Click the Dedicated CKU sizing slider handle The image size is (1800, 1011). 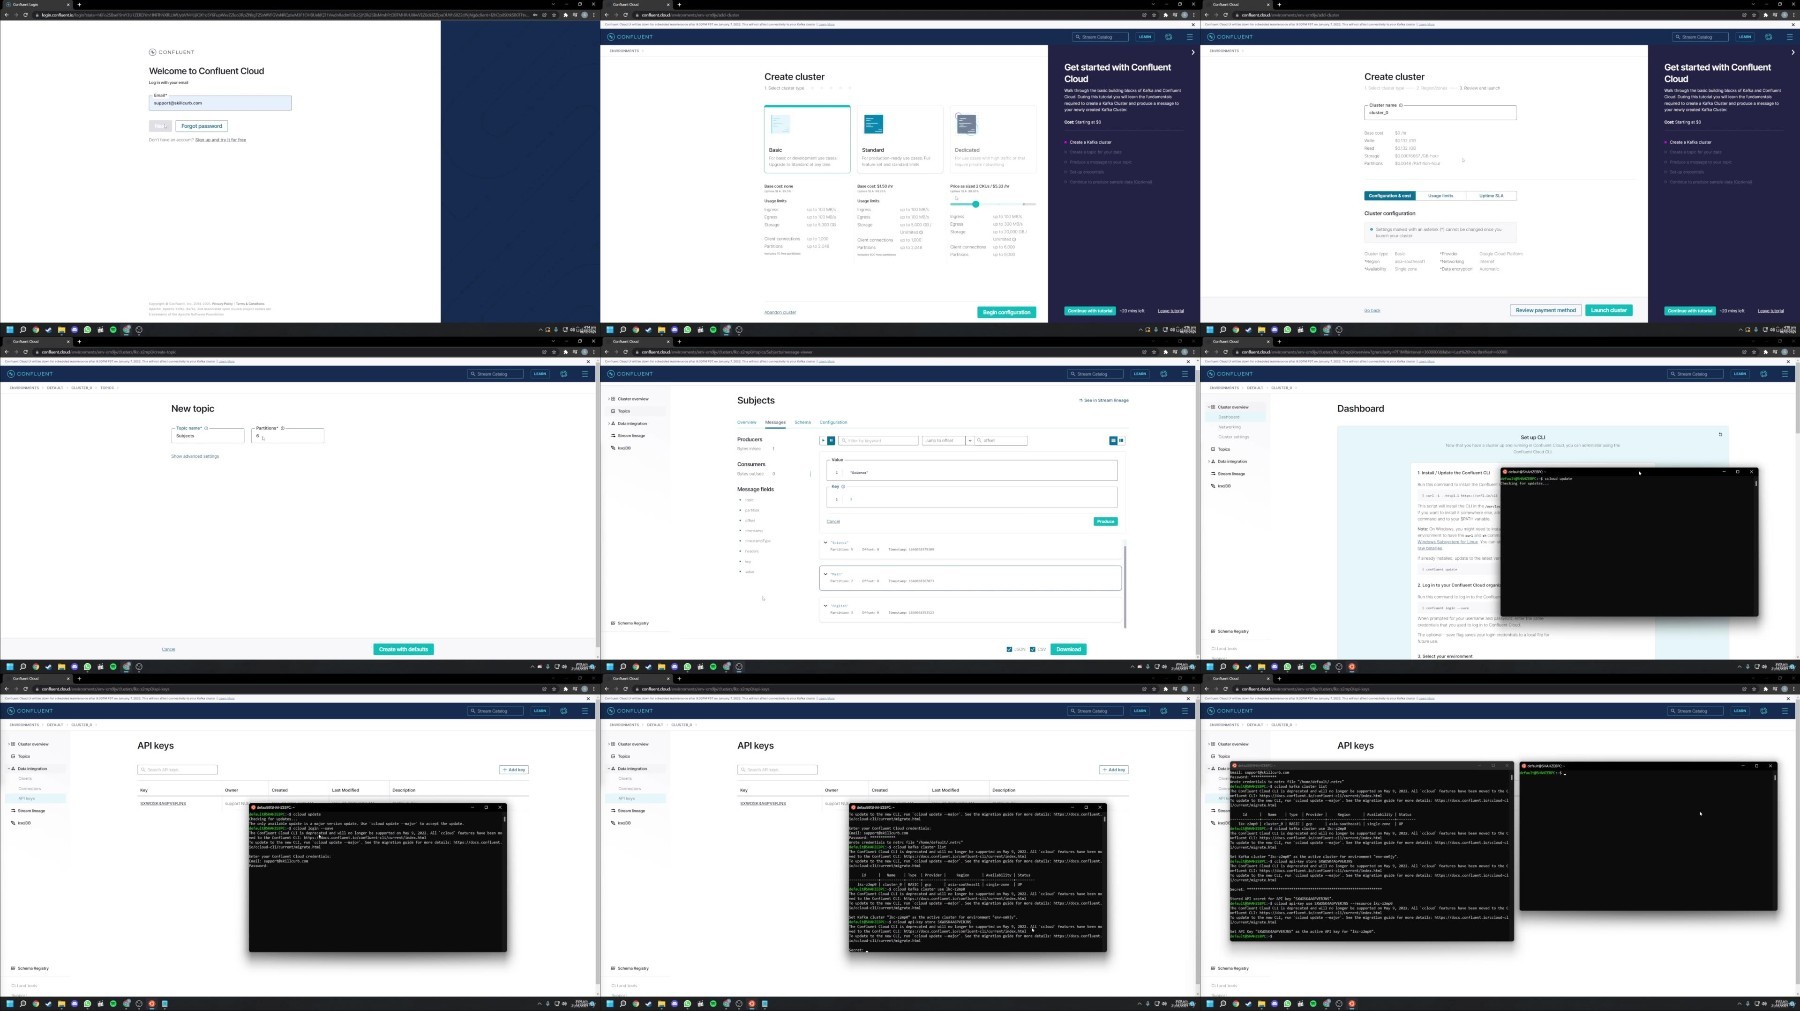pos(976,204)
